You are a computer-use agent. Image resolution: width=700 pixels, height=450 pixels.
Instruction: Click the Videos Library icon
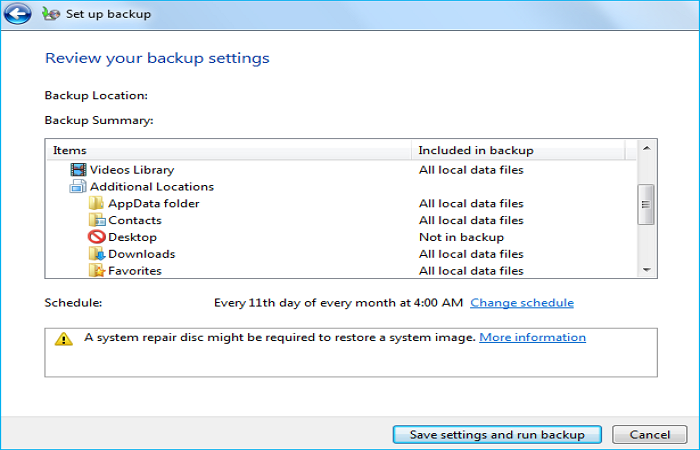click(x=78, y=170)
